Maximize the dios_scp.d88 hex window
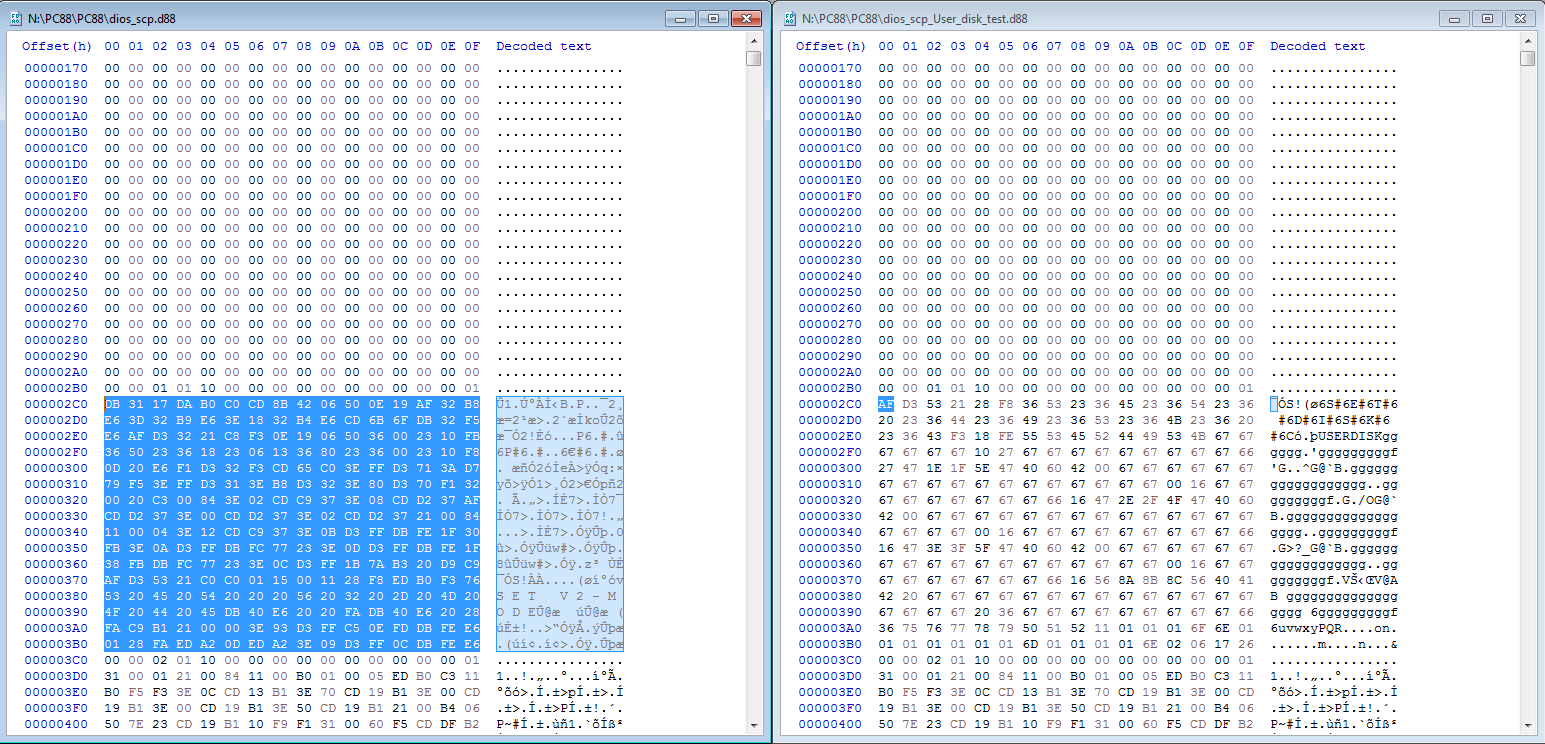1545x744 pixels. tap(713, 19)
